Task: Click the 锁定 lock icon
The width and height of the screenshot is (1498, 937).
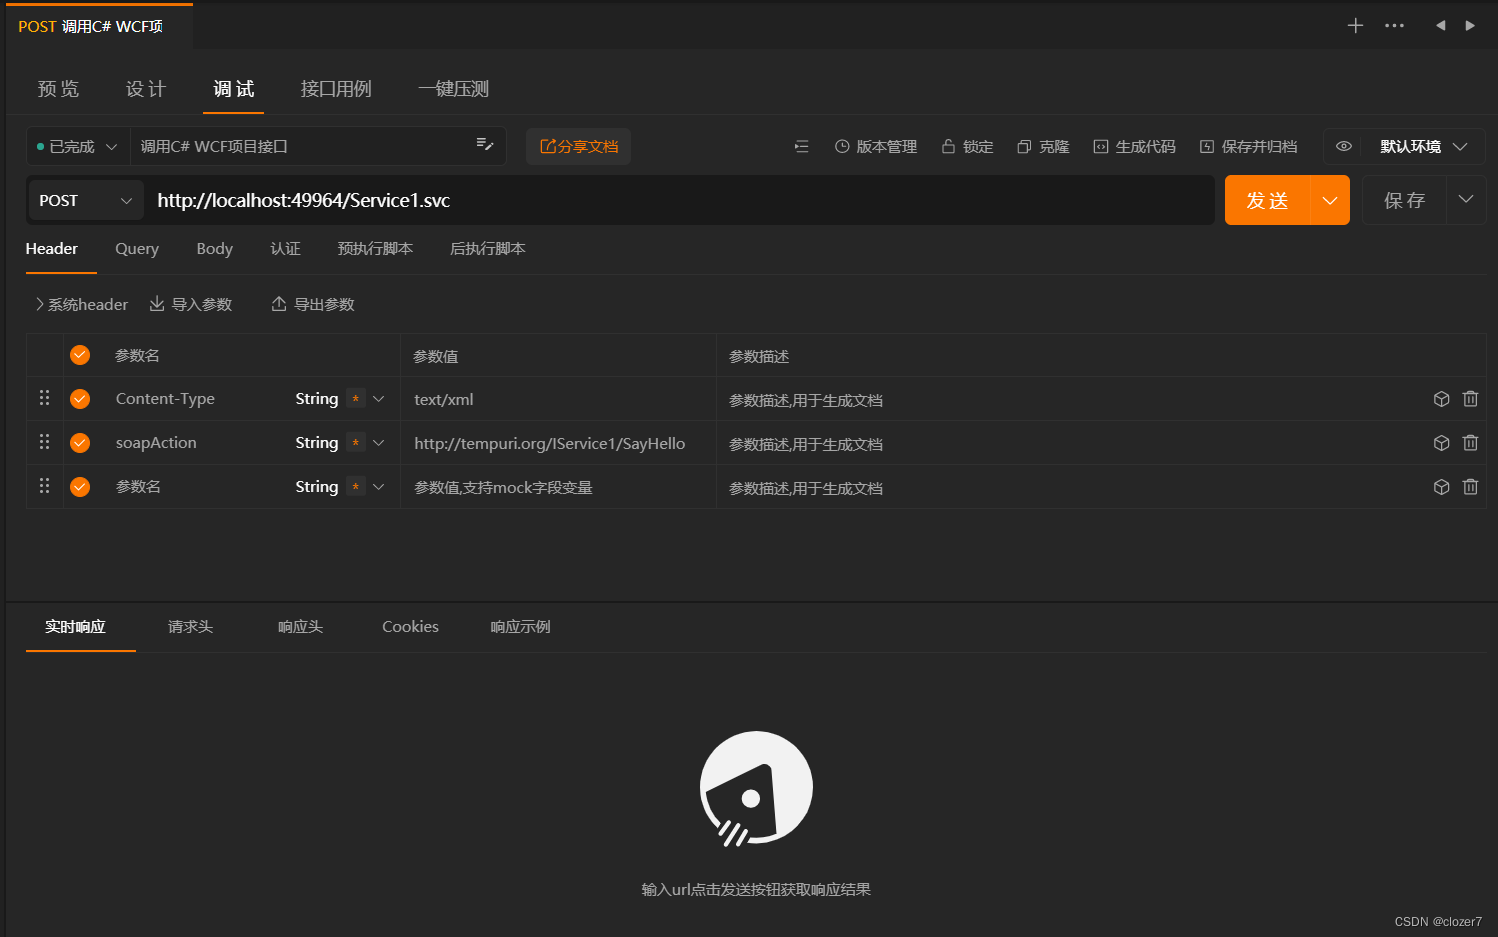Action: (x=947, y=146)
